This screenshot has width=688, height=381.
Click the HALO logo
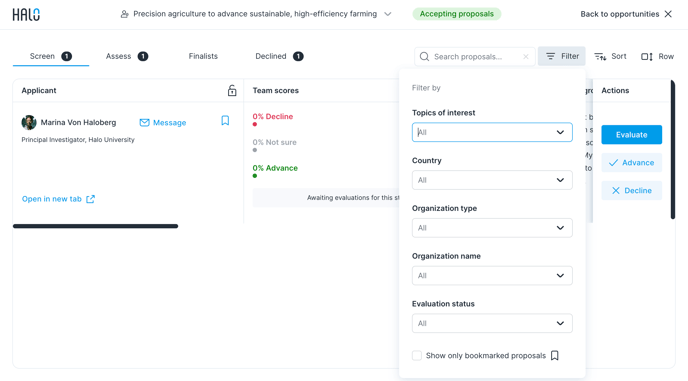(26, 14)
